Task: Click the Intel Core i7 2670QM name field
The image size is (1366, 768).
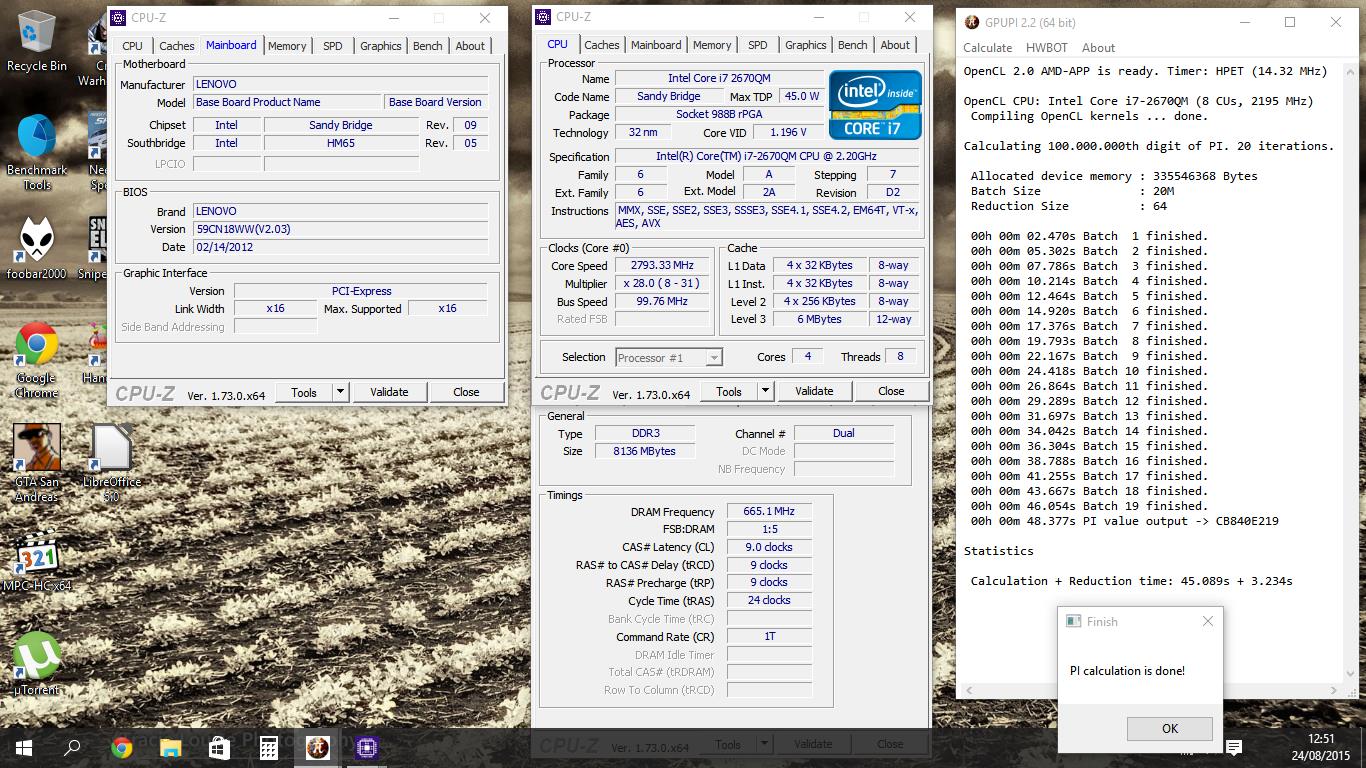Action: (x=719, y=78)
